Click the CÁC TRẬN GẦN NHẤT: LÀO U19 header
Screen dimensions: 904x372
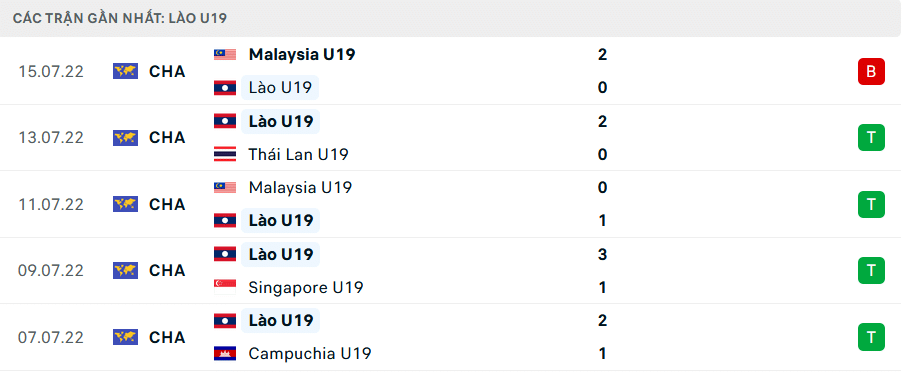[x=120, y=18]
